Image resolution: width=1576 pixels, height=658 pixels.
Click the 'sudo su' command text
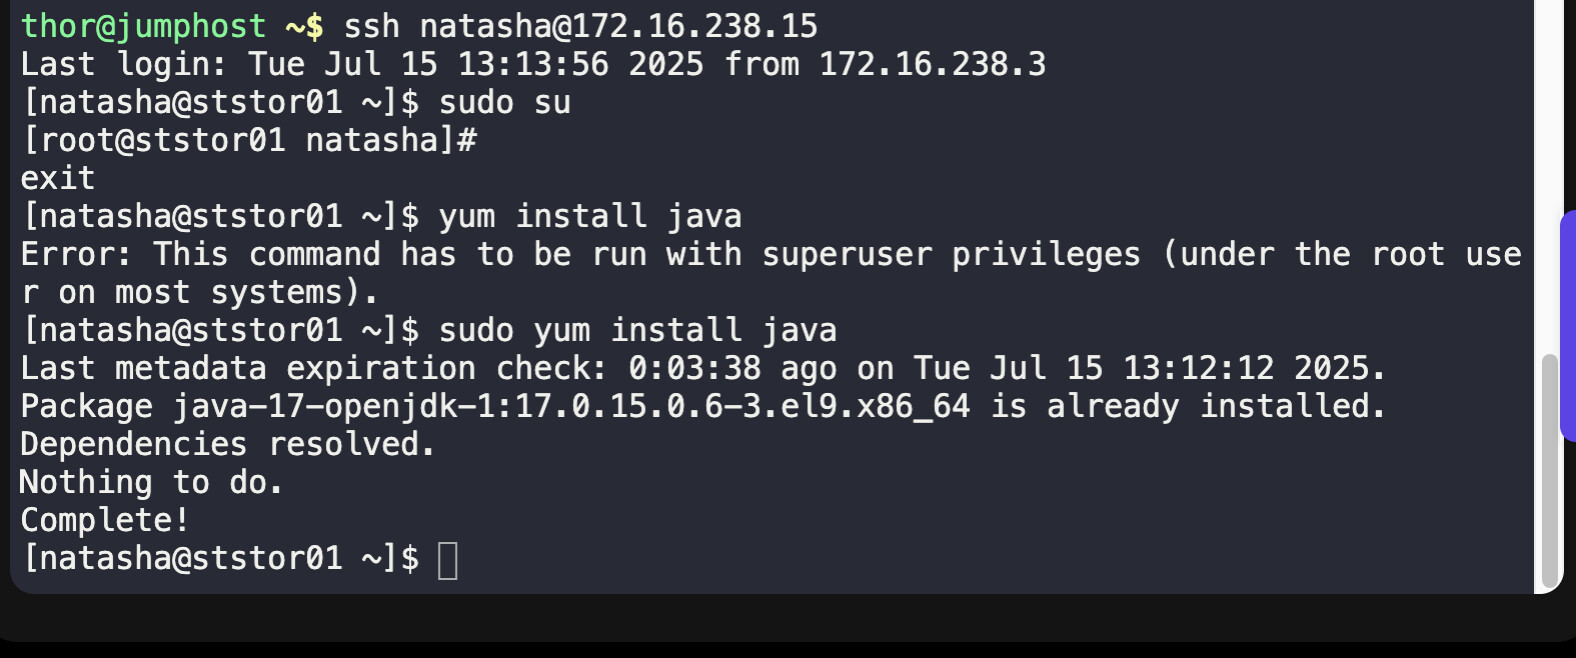tap(504, 102)
